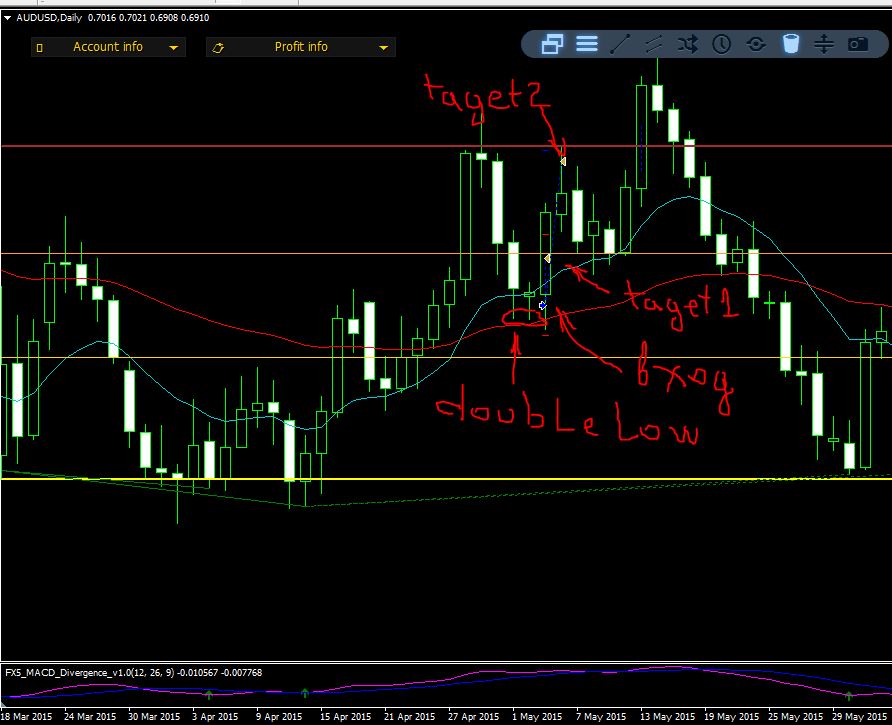
Task: Click the 30 Mar 2015 date label
Action: pyautogui.click(x=154, y=716)
